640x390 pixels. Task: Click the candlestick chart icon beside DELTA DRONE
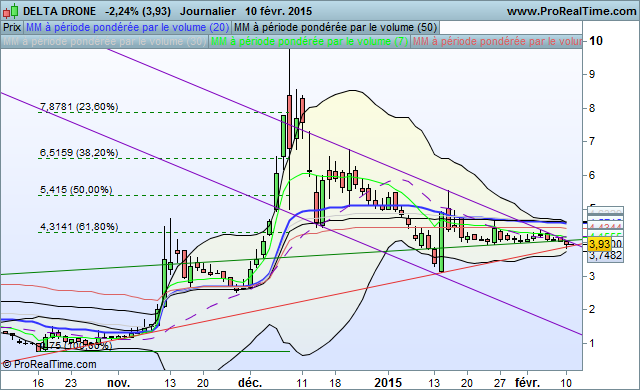point(11,11)
